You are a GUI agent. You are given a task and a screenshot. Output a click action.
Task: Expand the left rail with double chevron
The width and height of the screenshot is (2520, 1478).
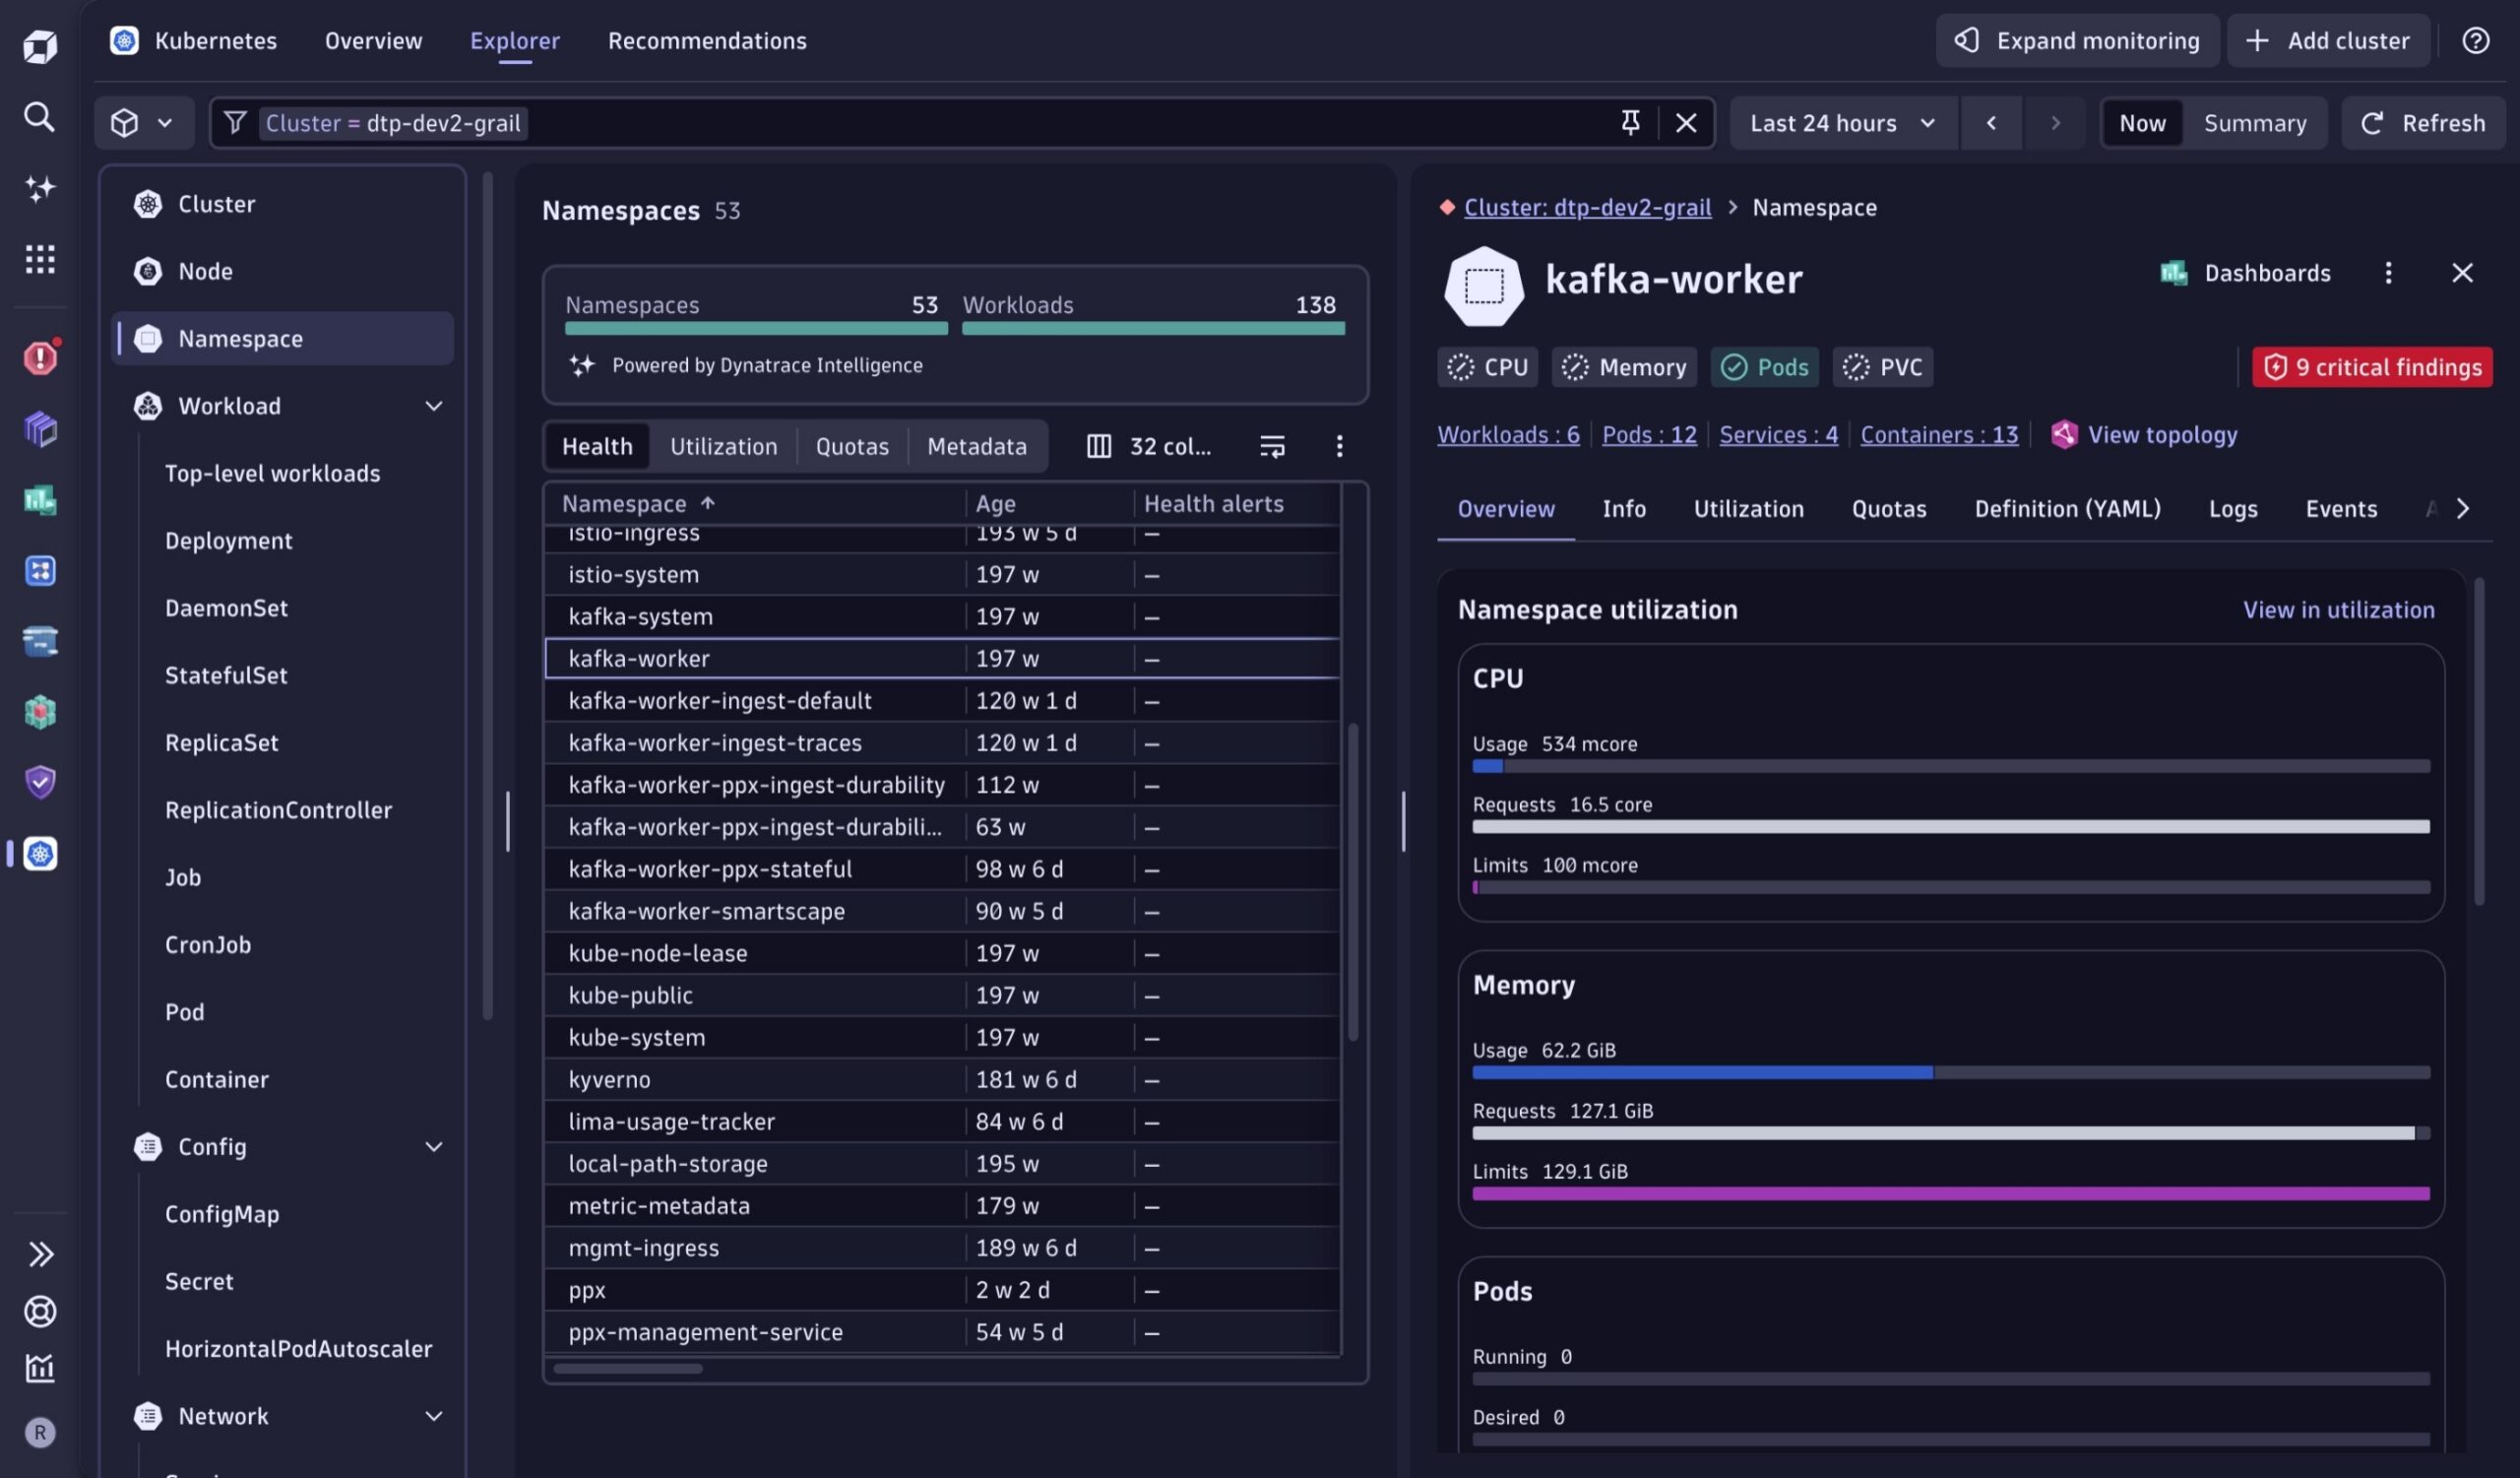(40, 1254)
